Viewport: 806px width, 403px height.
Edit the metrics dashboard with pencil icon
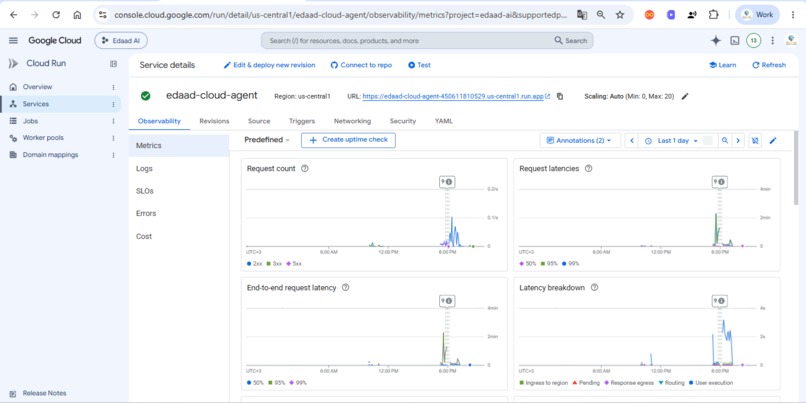click(773, 140)
